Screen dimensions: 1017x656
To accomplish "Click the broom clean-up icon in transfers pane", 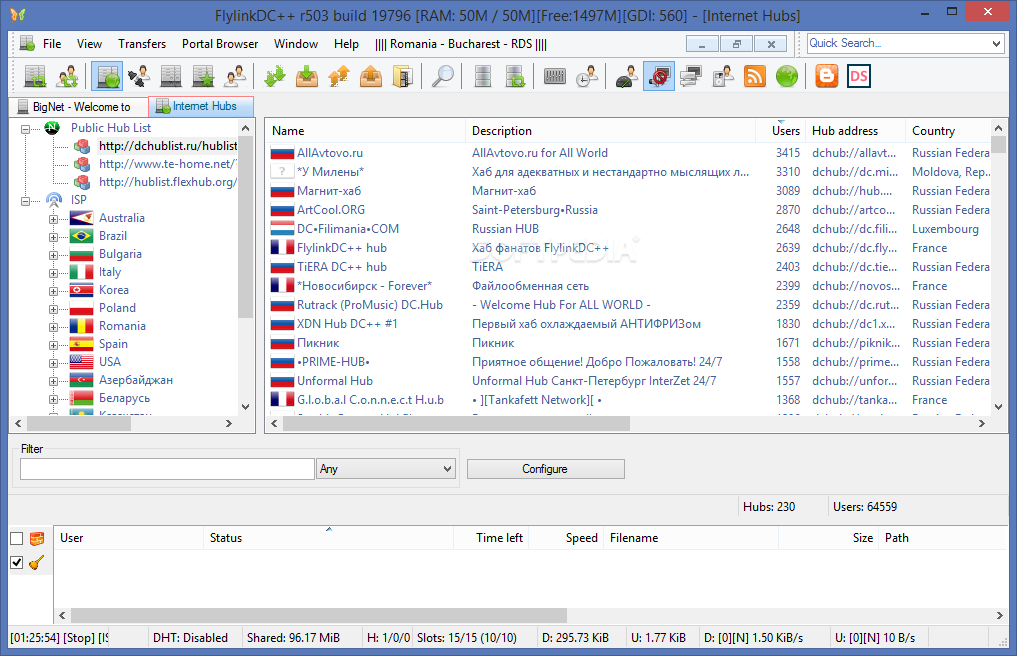I will point(37,563).
